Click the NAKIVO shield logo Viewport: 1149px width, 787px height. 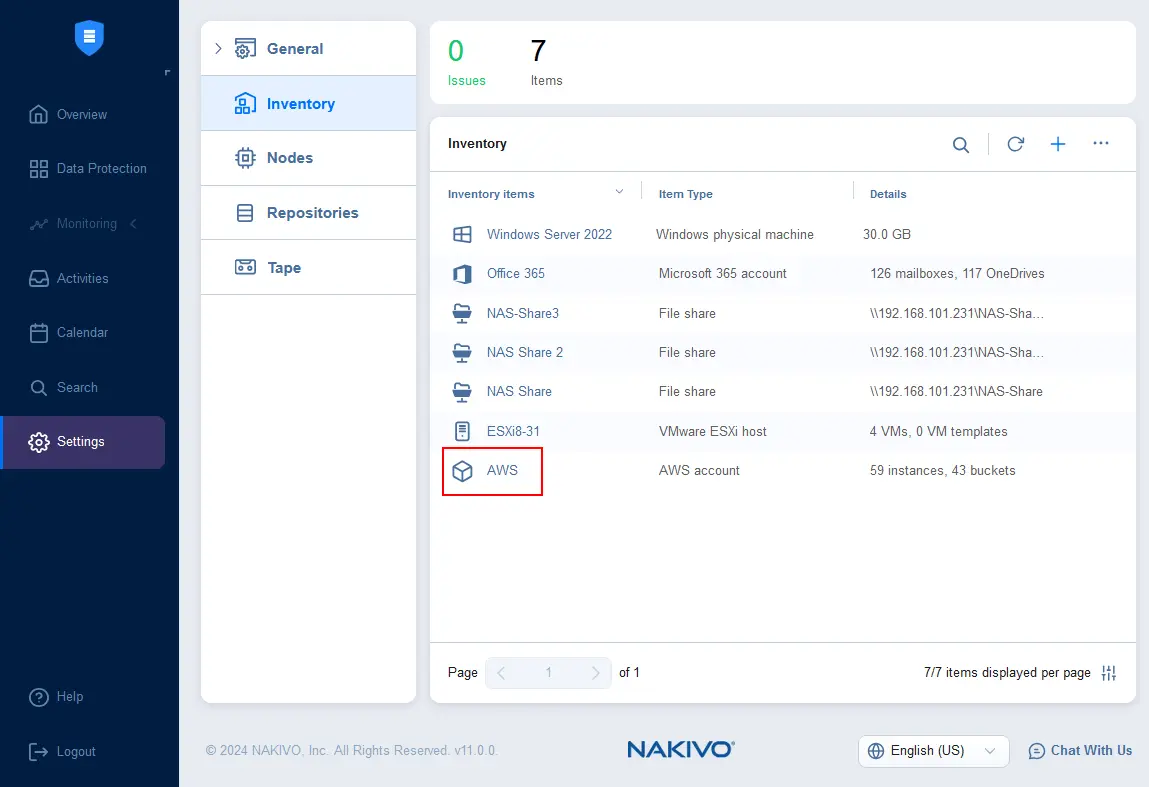[89, 37]
